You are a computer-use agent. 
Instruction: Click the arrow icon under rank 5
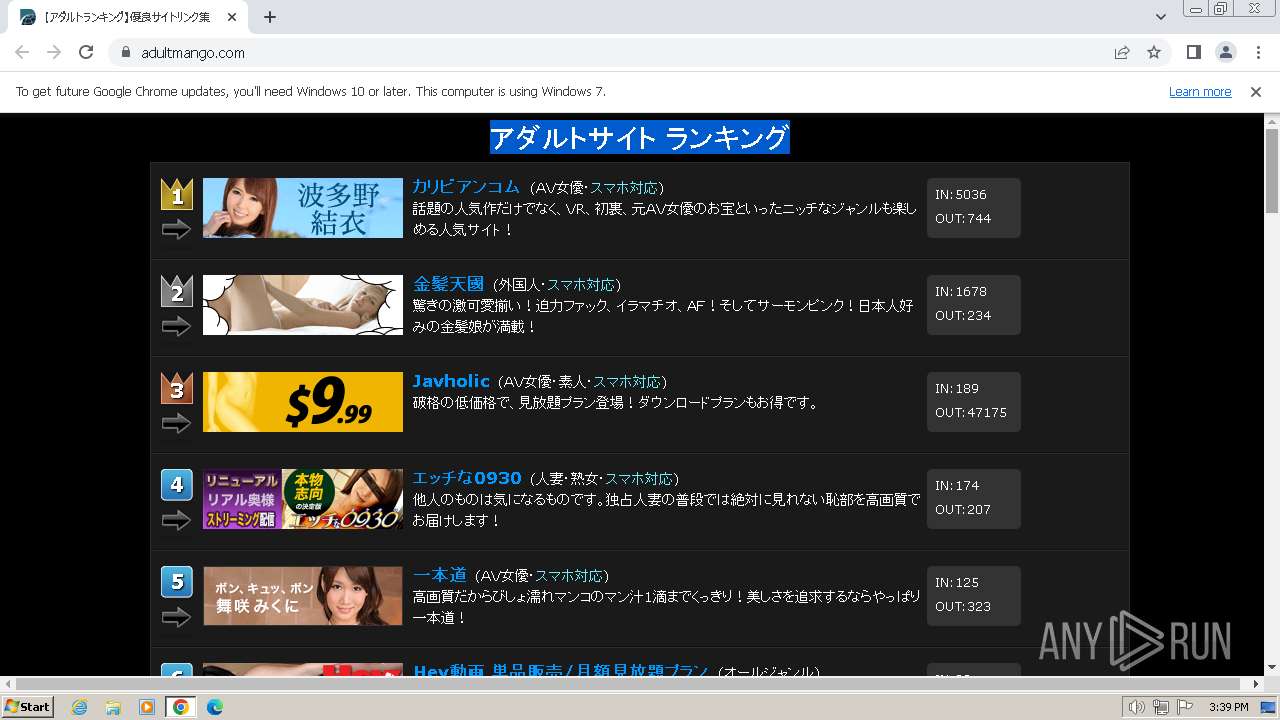176,618
